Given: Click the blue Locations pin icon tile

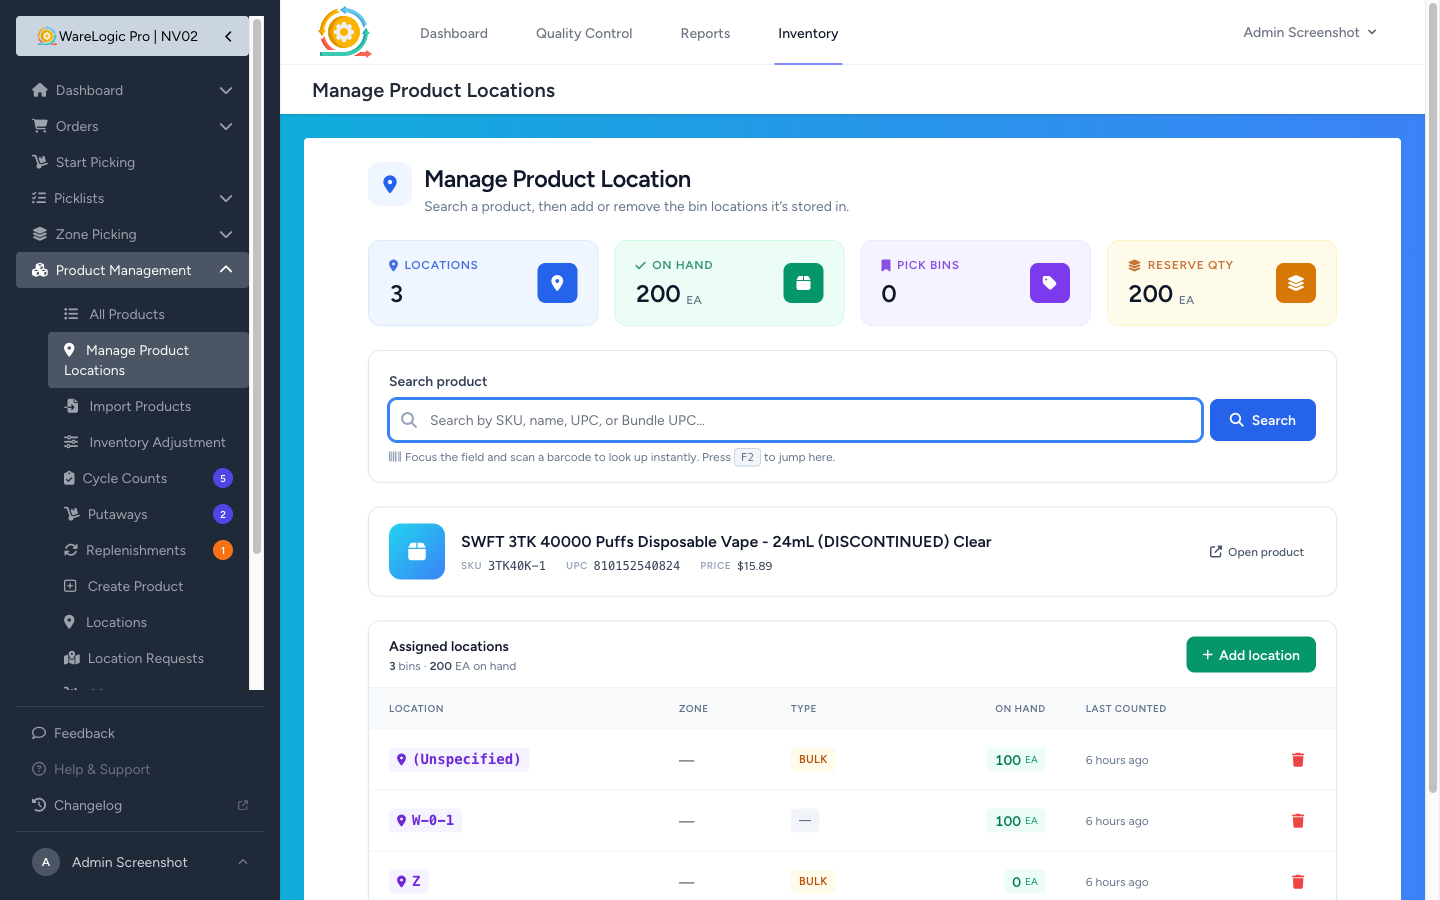Looking at the screenshot, I should (x=557, y=283).
